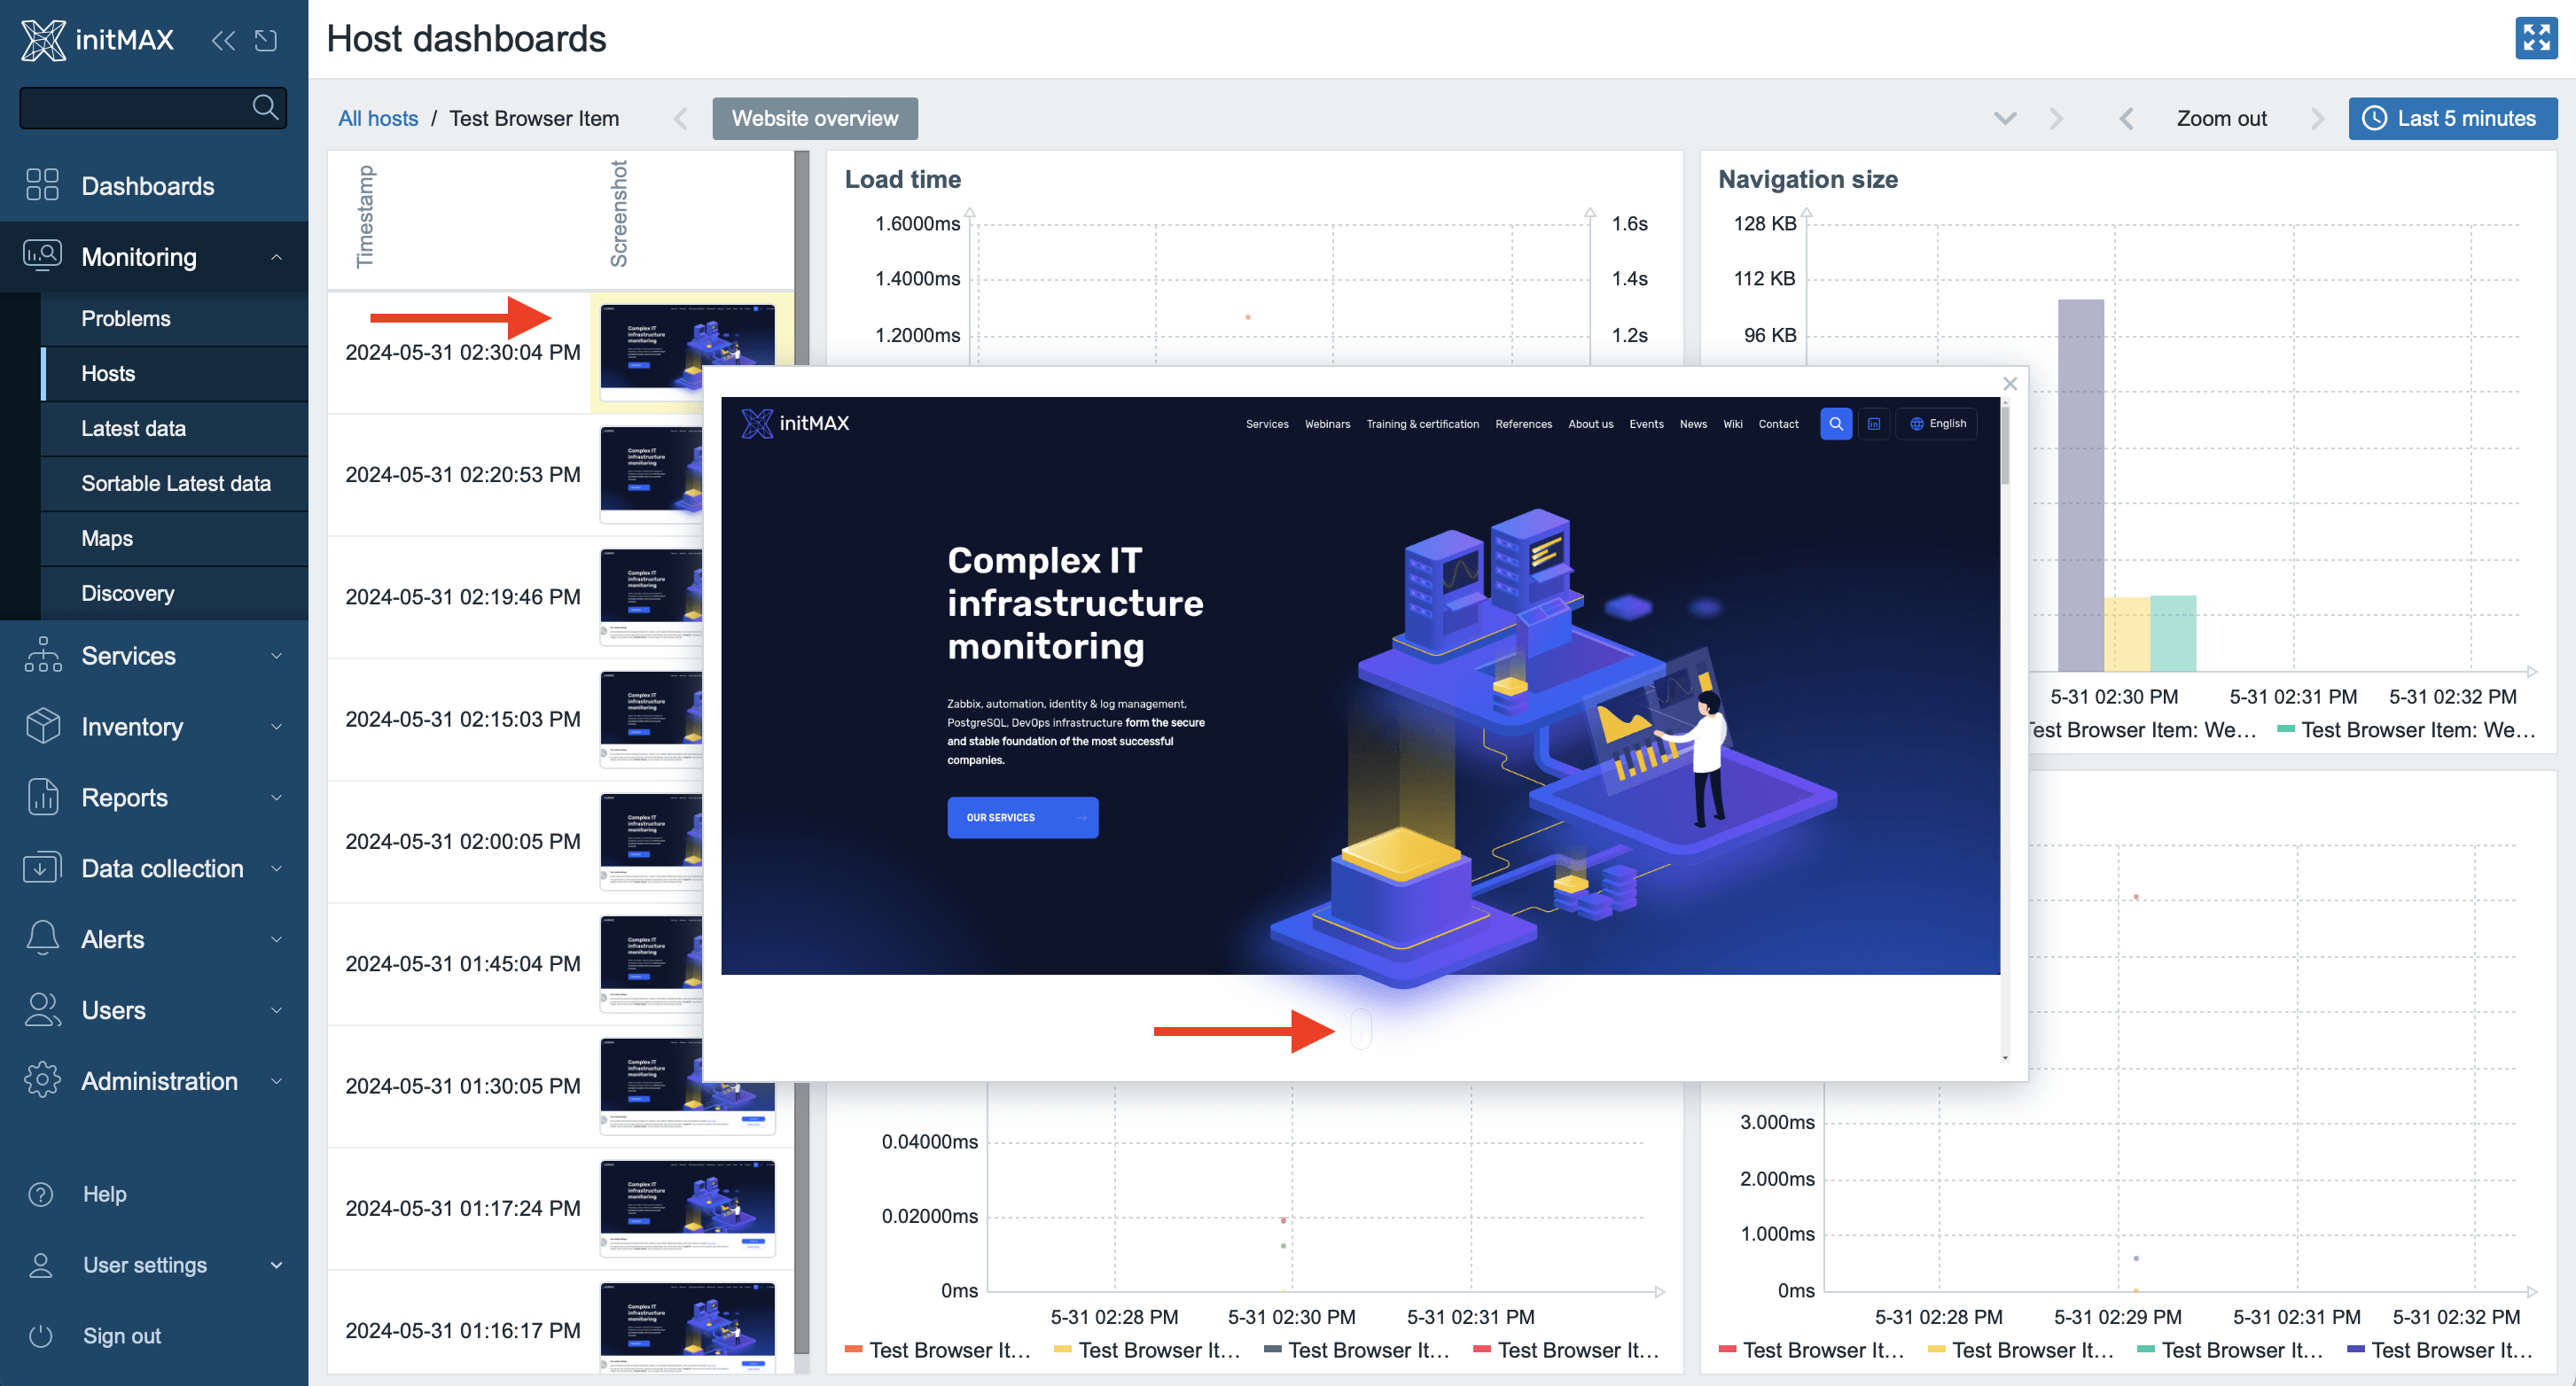Select the Website overview tab
The image size is (2576, 1386).
point(814,118)
